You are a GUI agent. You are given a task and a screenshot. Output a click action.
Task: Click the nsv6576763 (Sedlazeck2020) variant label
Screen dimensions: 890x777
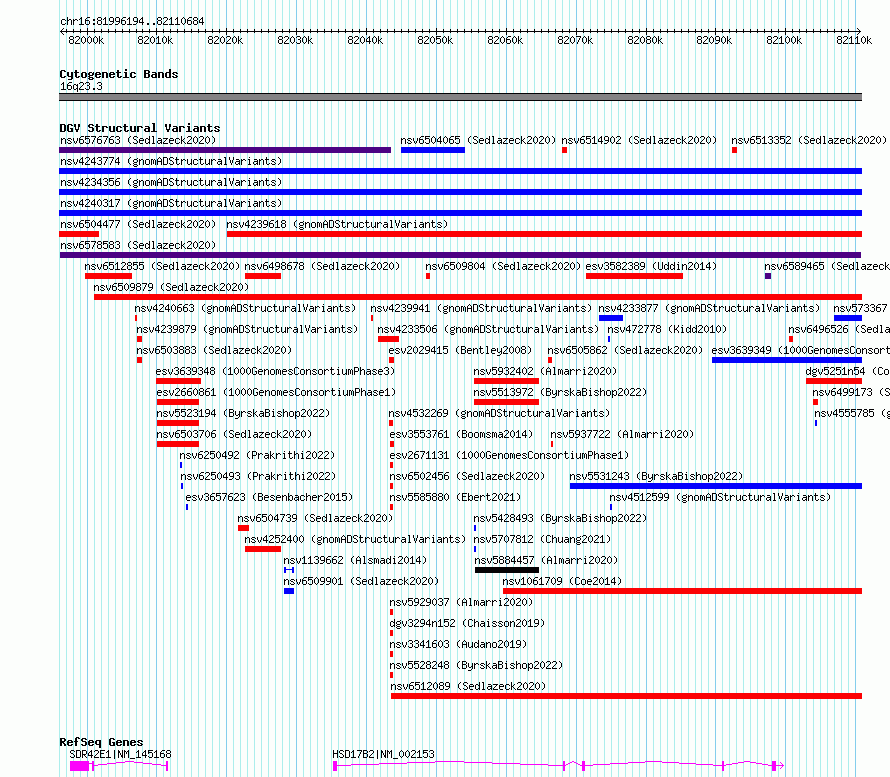(x=138, y=140)
